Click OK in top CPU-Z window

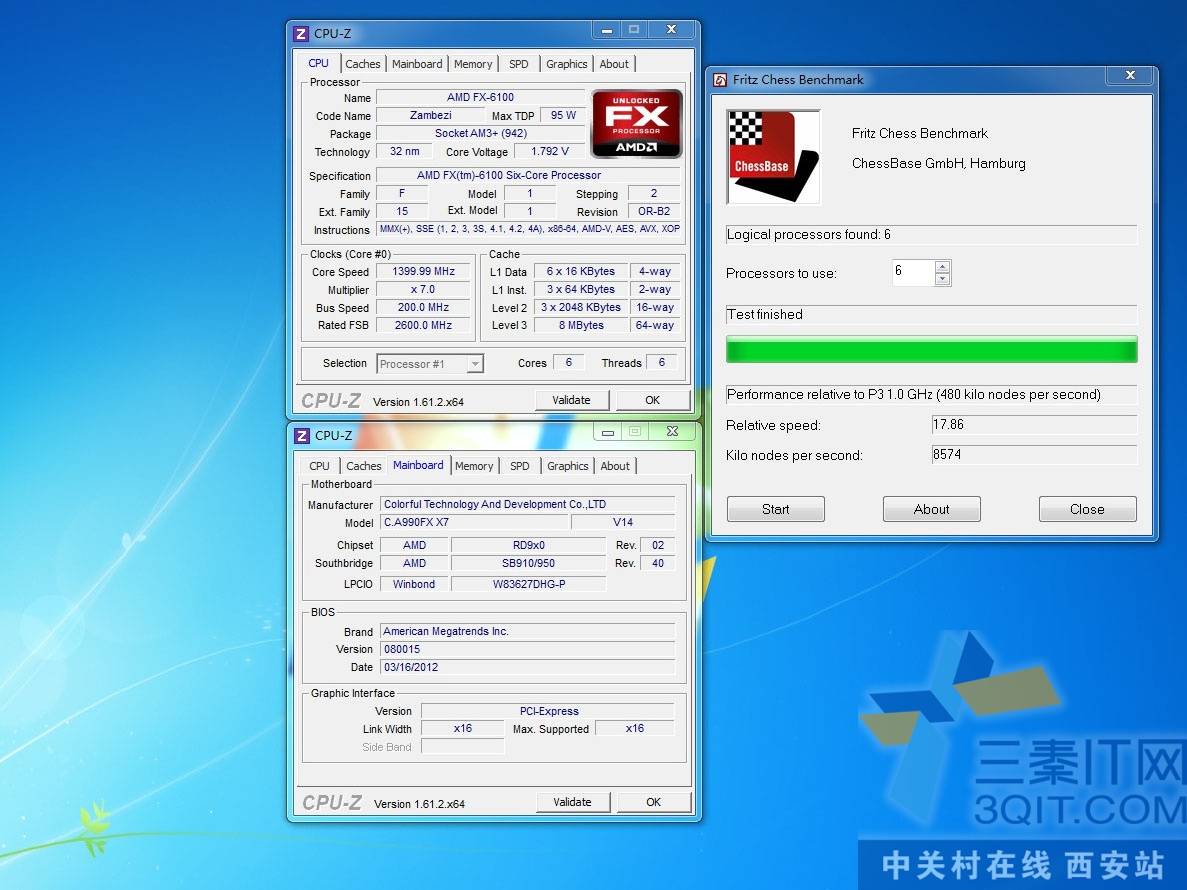[653, 400]
